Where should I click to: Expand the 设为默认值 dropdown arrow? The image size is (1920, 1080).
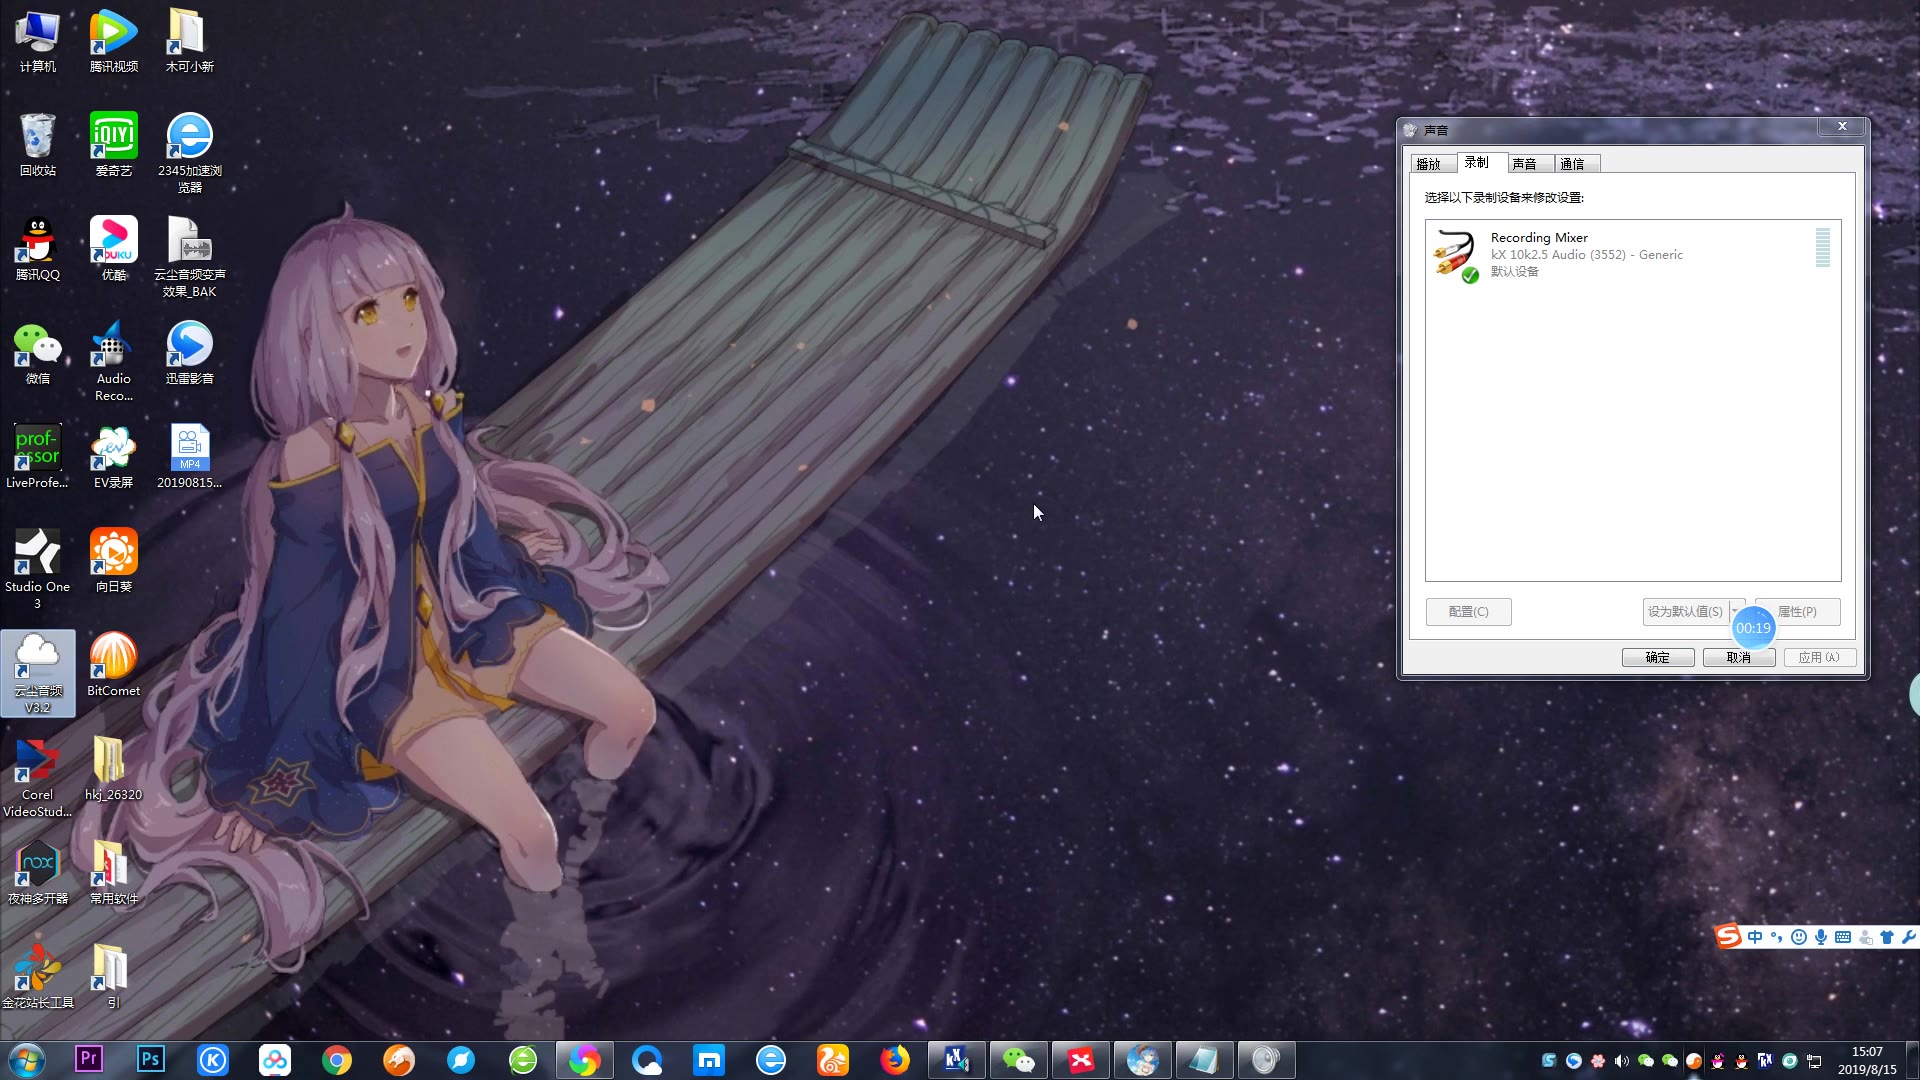coord(1735,610)
